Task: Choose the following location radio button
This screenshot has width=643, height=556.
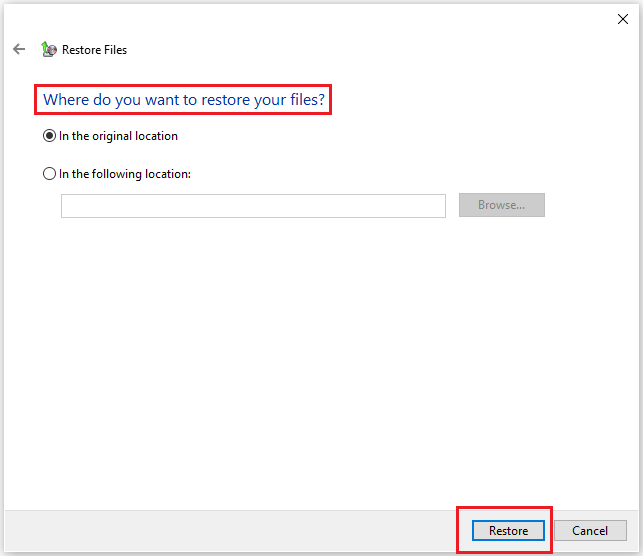Action: tap(50, 174)
